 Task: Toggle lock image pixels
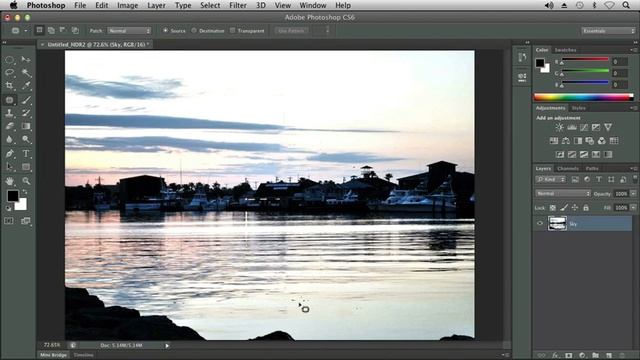[x=564, y=208]
